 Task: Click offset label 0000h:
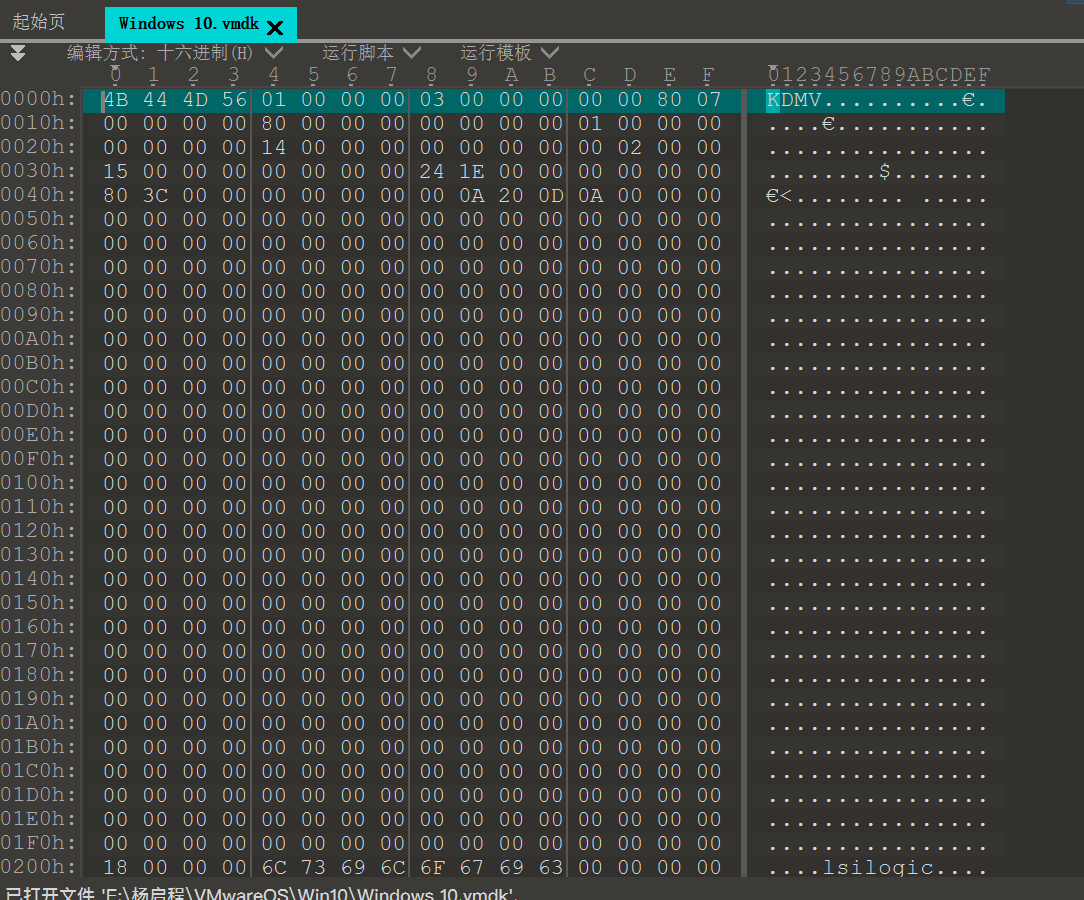pyautogui.click(x=38, y=100)
